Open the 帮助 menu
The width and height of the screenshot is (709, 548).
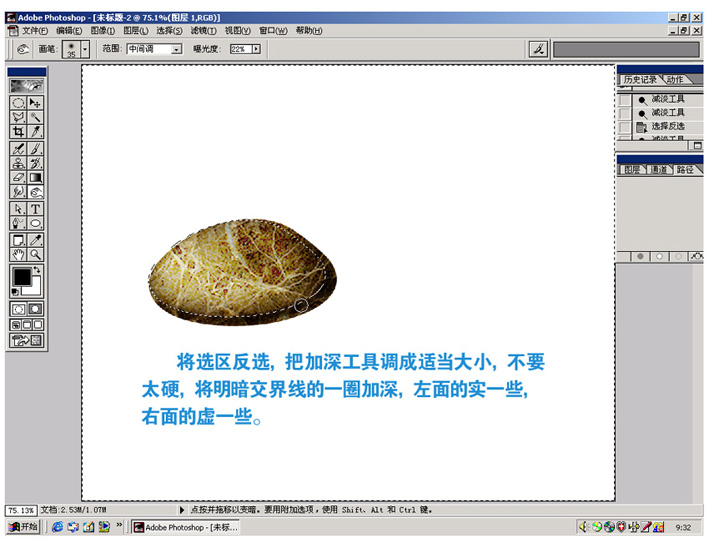coord(309,30)
